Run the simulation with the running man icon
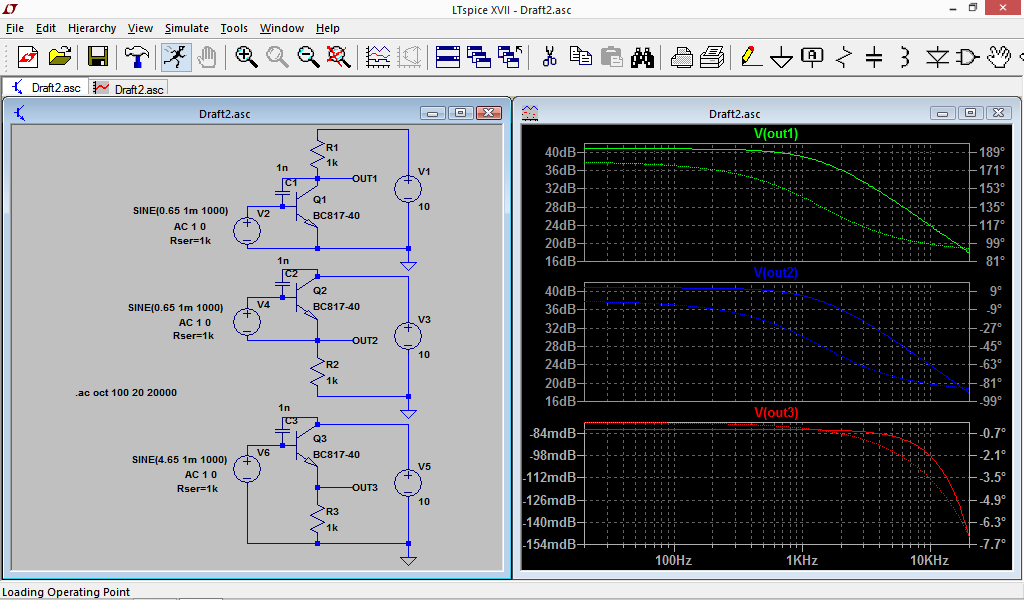This screenshot has width=1024, height=600. (176, 57)
